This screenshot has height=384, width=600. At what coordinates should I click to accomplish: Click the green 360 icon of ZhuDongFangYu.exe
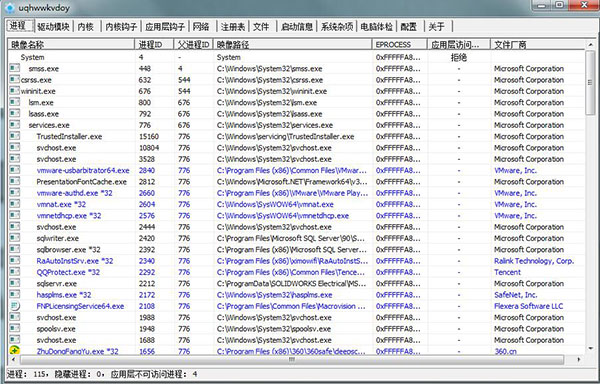(15, 350)
